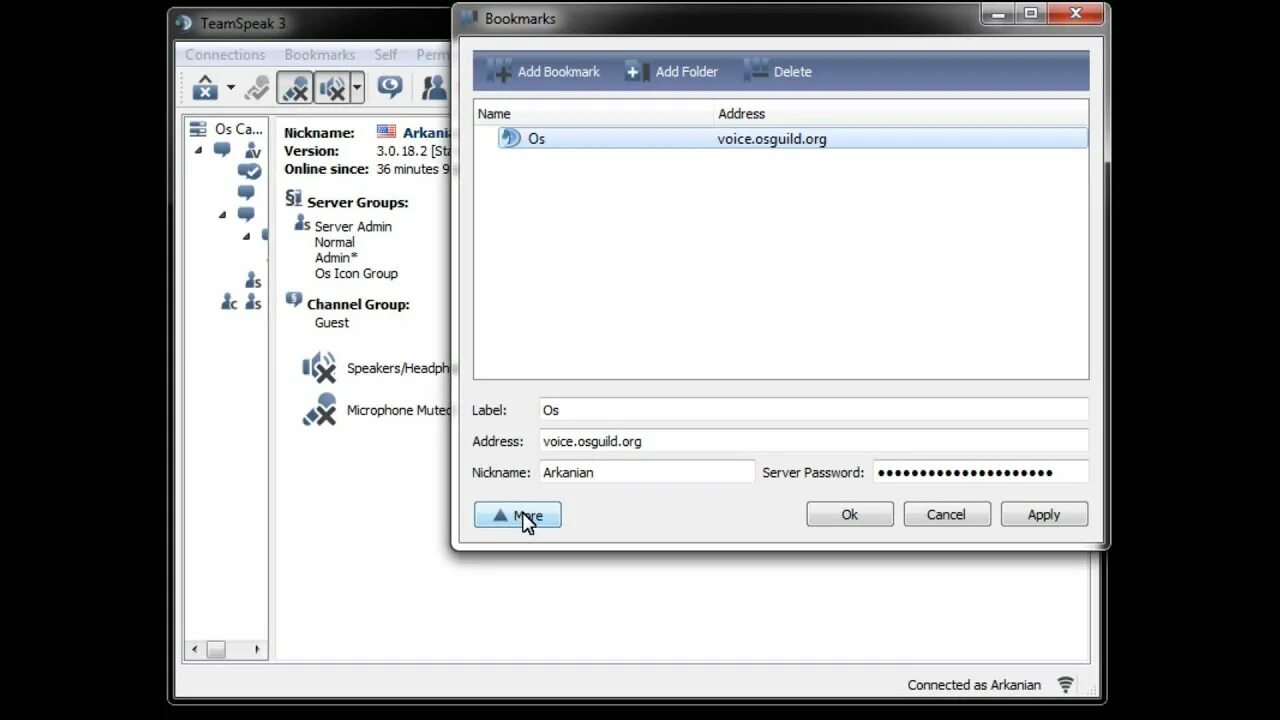Click the Add Bookmark toolbar button
Image resolution: width=1280 pixels, height=720 pixels.
[x=544, y=71]
